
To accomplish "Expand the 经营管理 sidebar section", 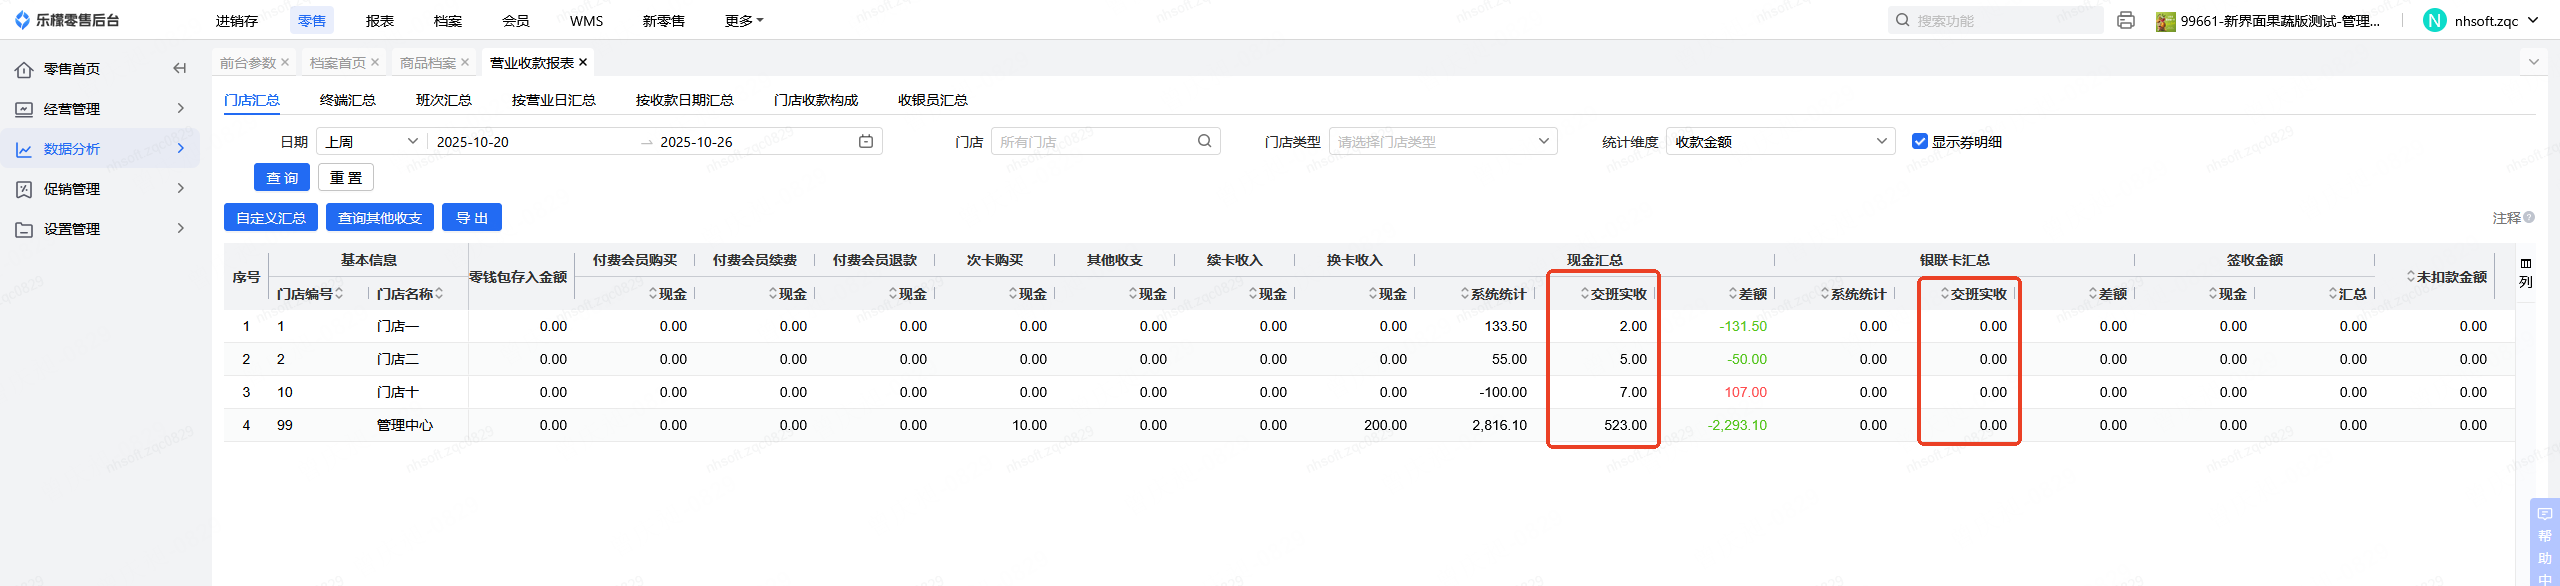I will point(181,108).
